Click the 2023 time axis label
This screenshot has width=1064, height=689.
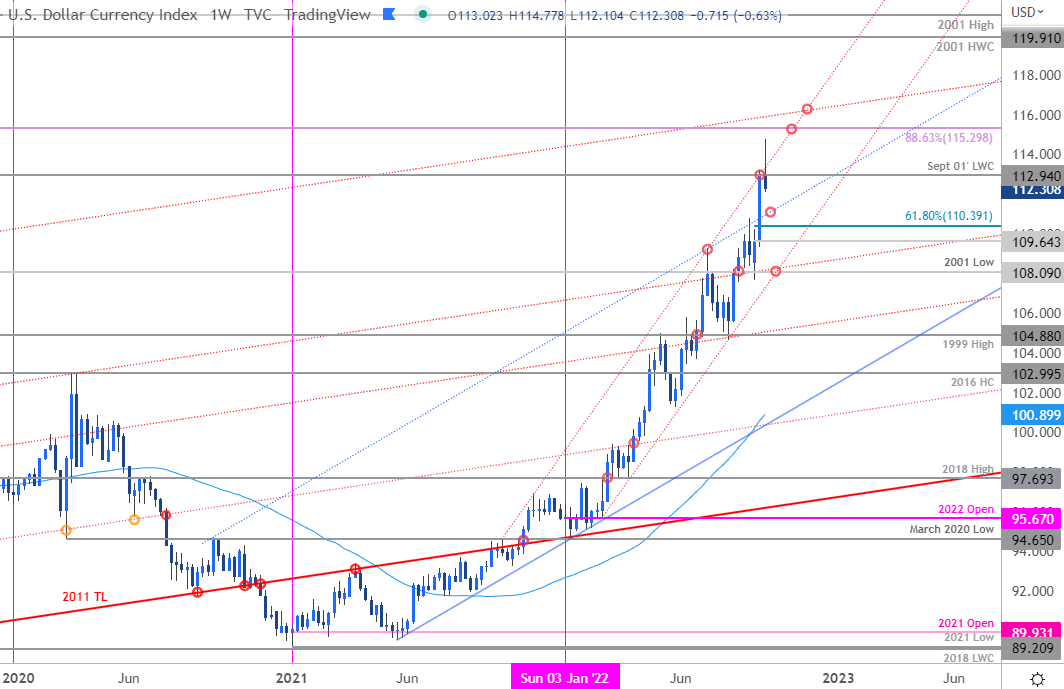click(838, 678)
